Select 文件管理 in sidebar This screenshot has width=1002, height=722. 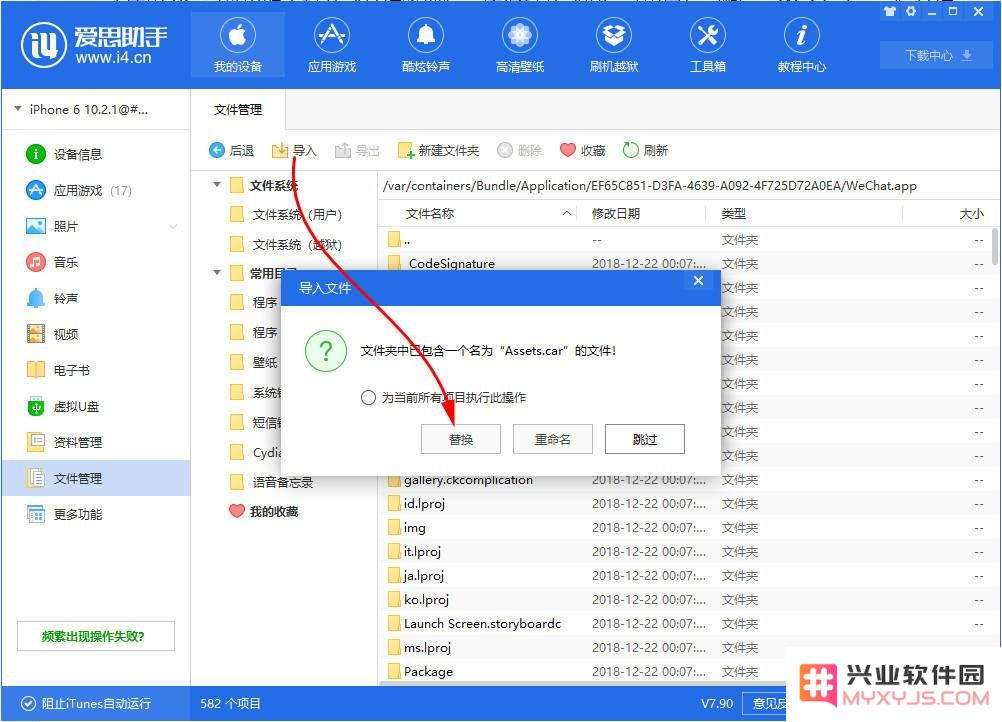tap(96, 478)
